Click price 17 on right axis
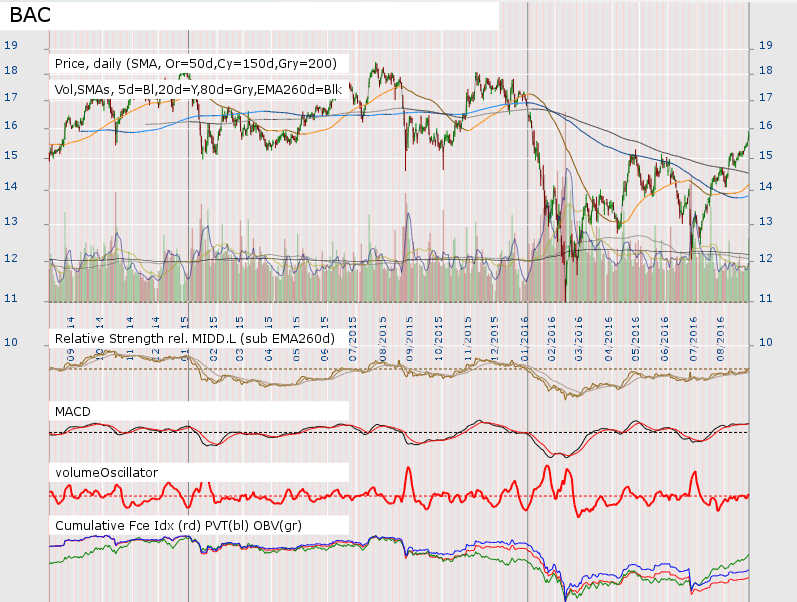Image resolution: width=797 pixels, height=602 pixels. 765,97
